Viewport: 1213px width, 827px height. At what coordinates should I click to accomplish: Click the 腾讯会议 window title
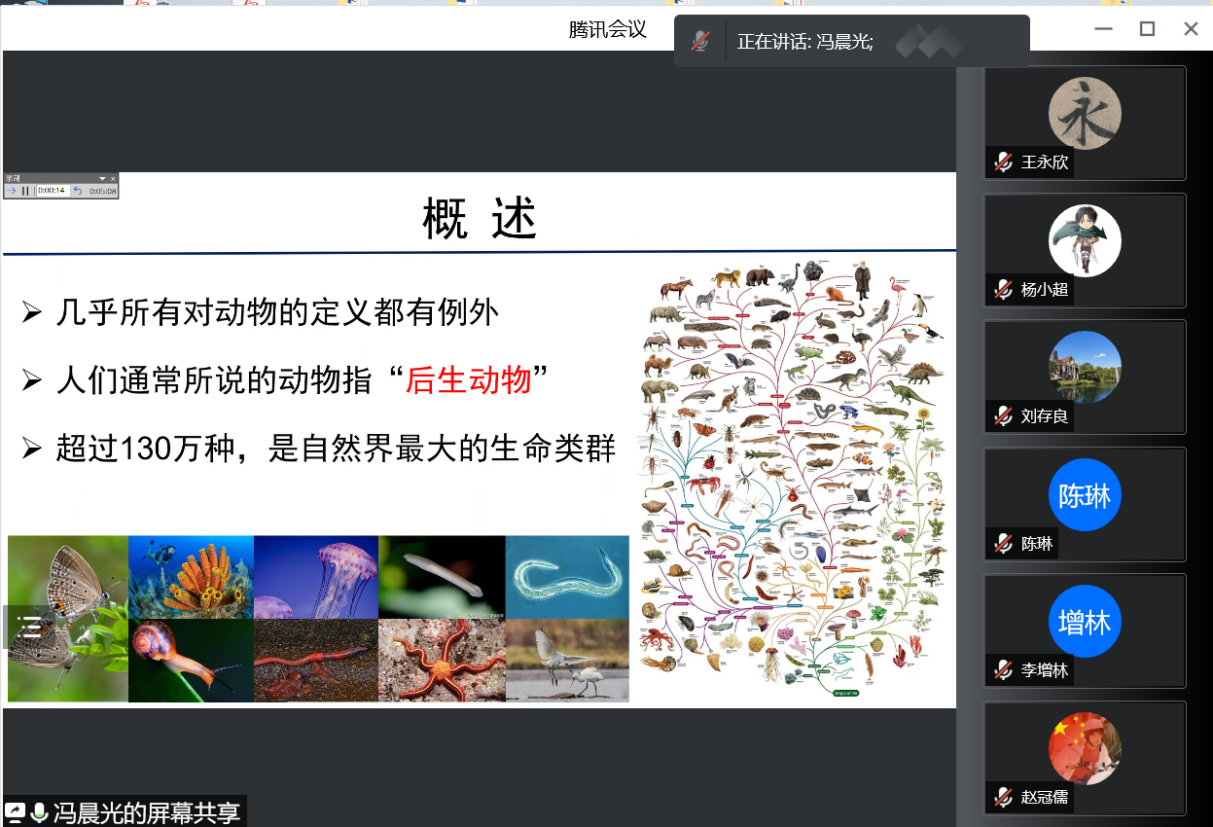[607, 29]
